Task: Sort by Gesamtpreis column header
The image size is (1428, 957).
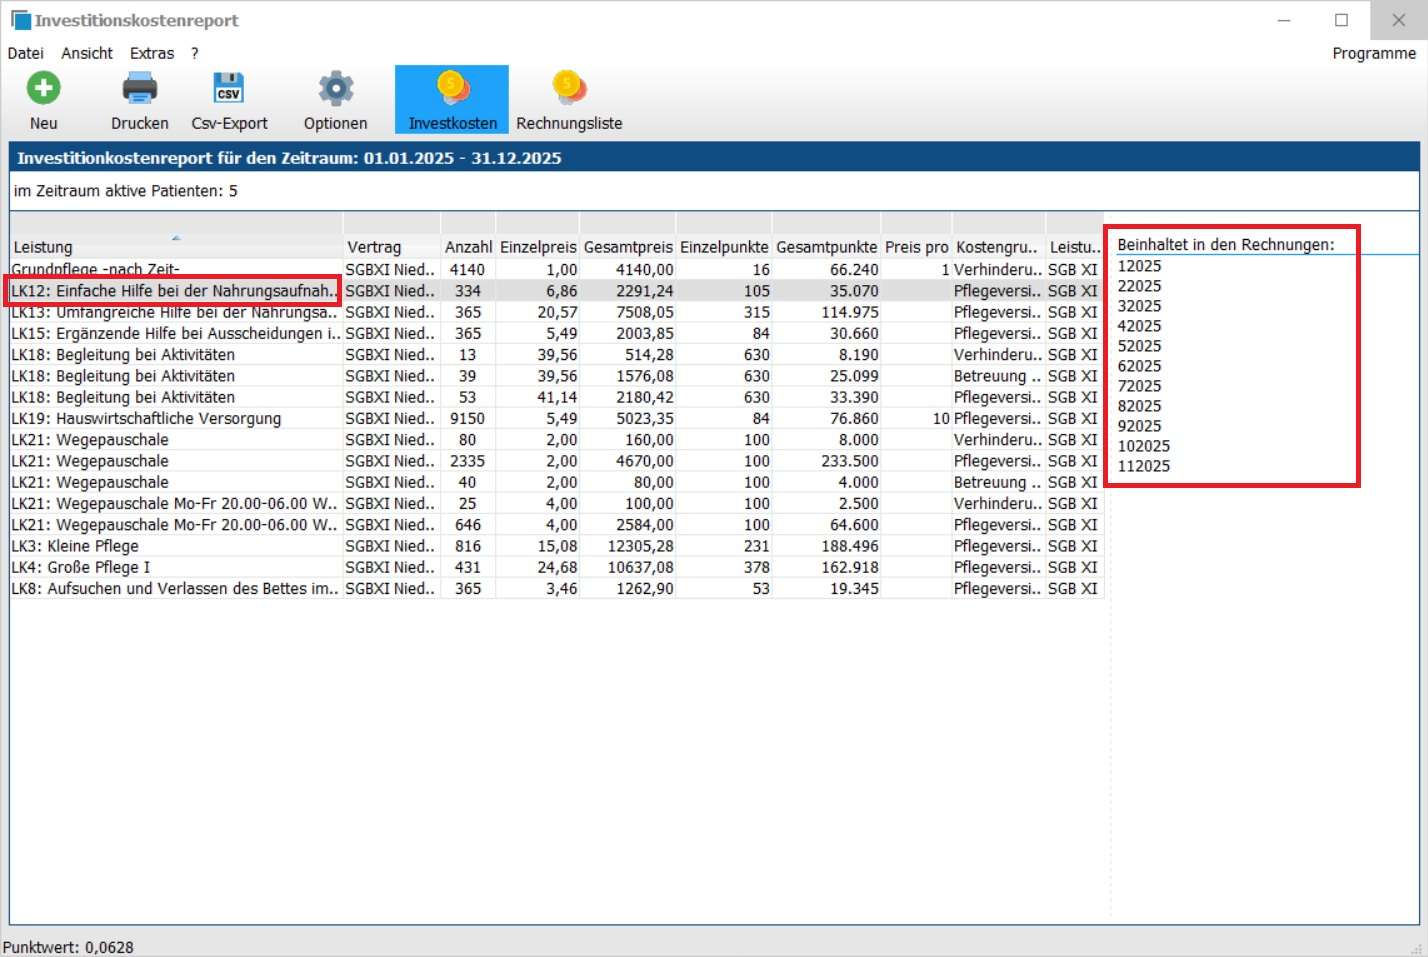Action: tap(628, 247)
